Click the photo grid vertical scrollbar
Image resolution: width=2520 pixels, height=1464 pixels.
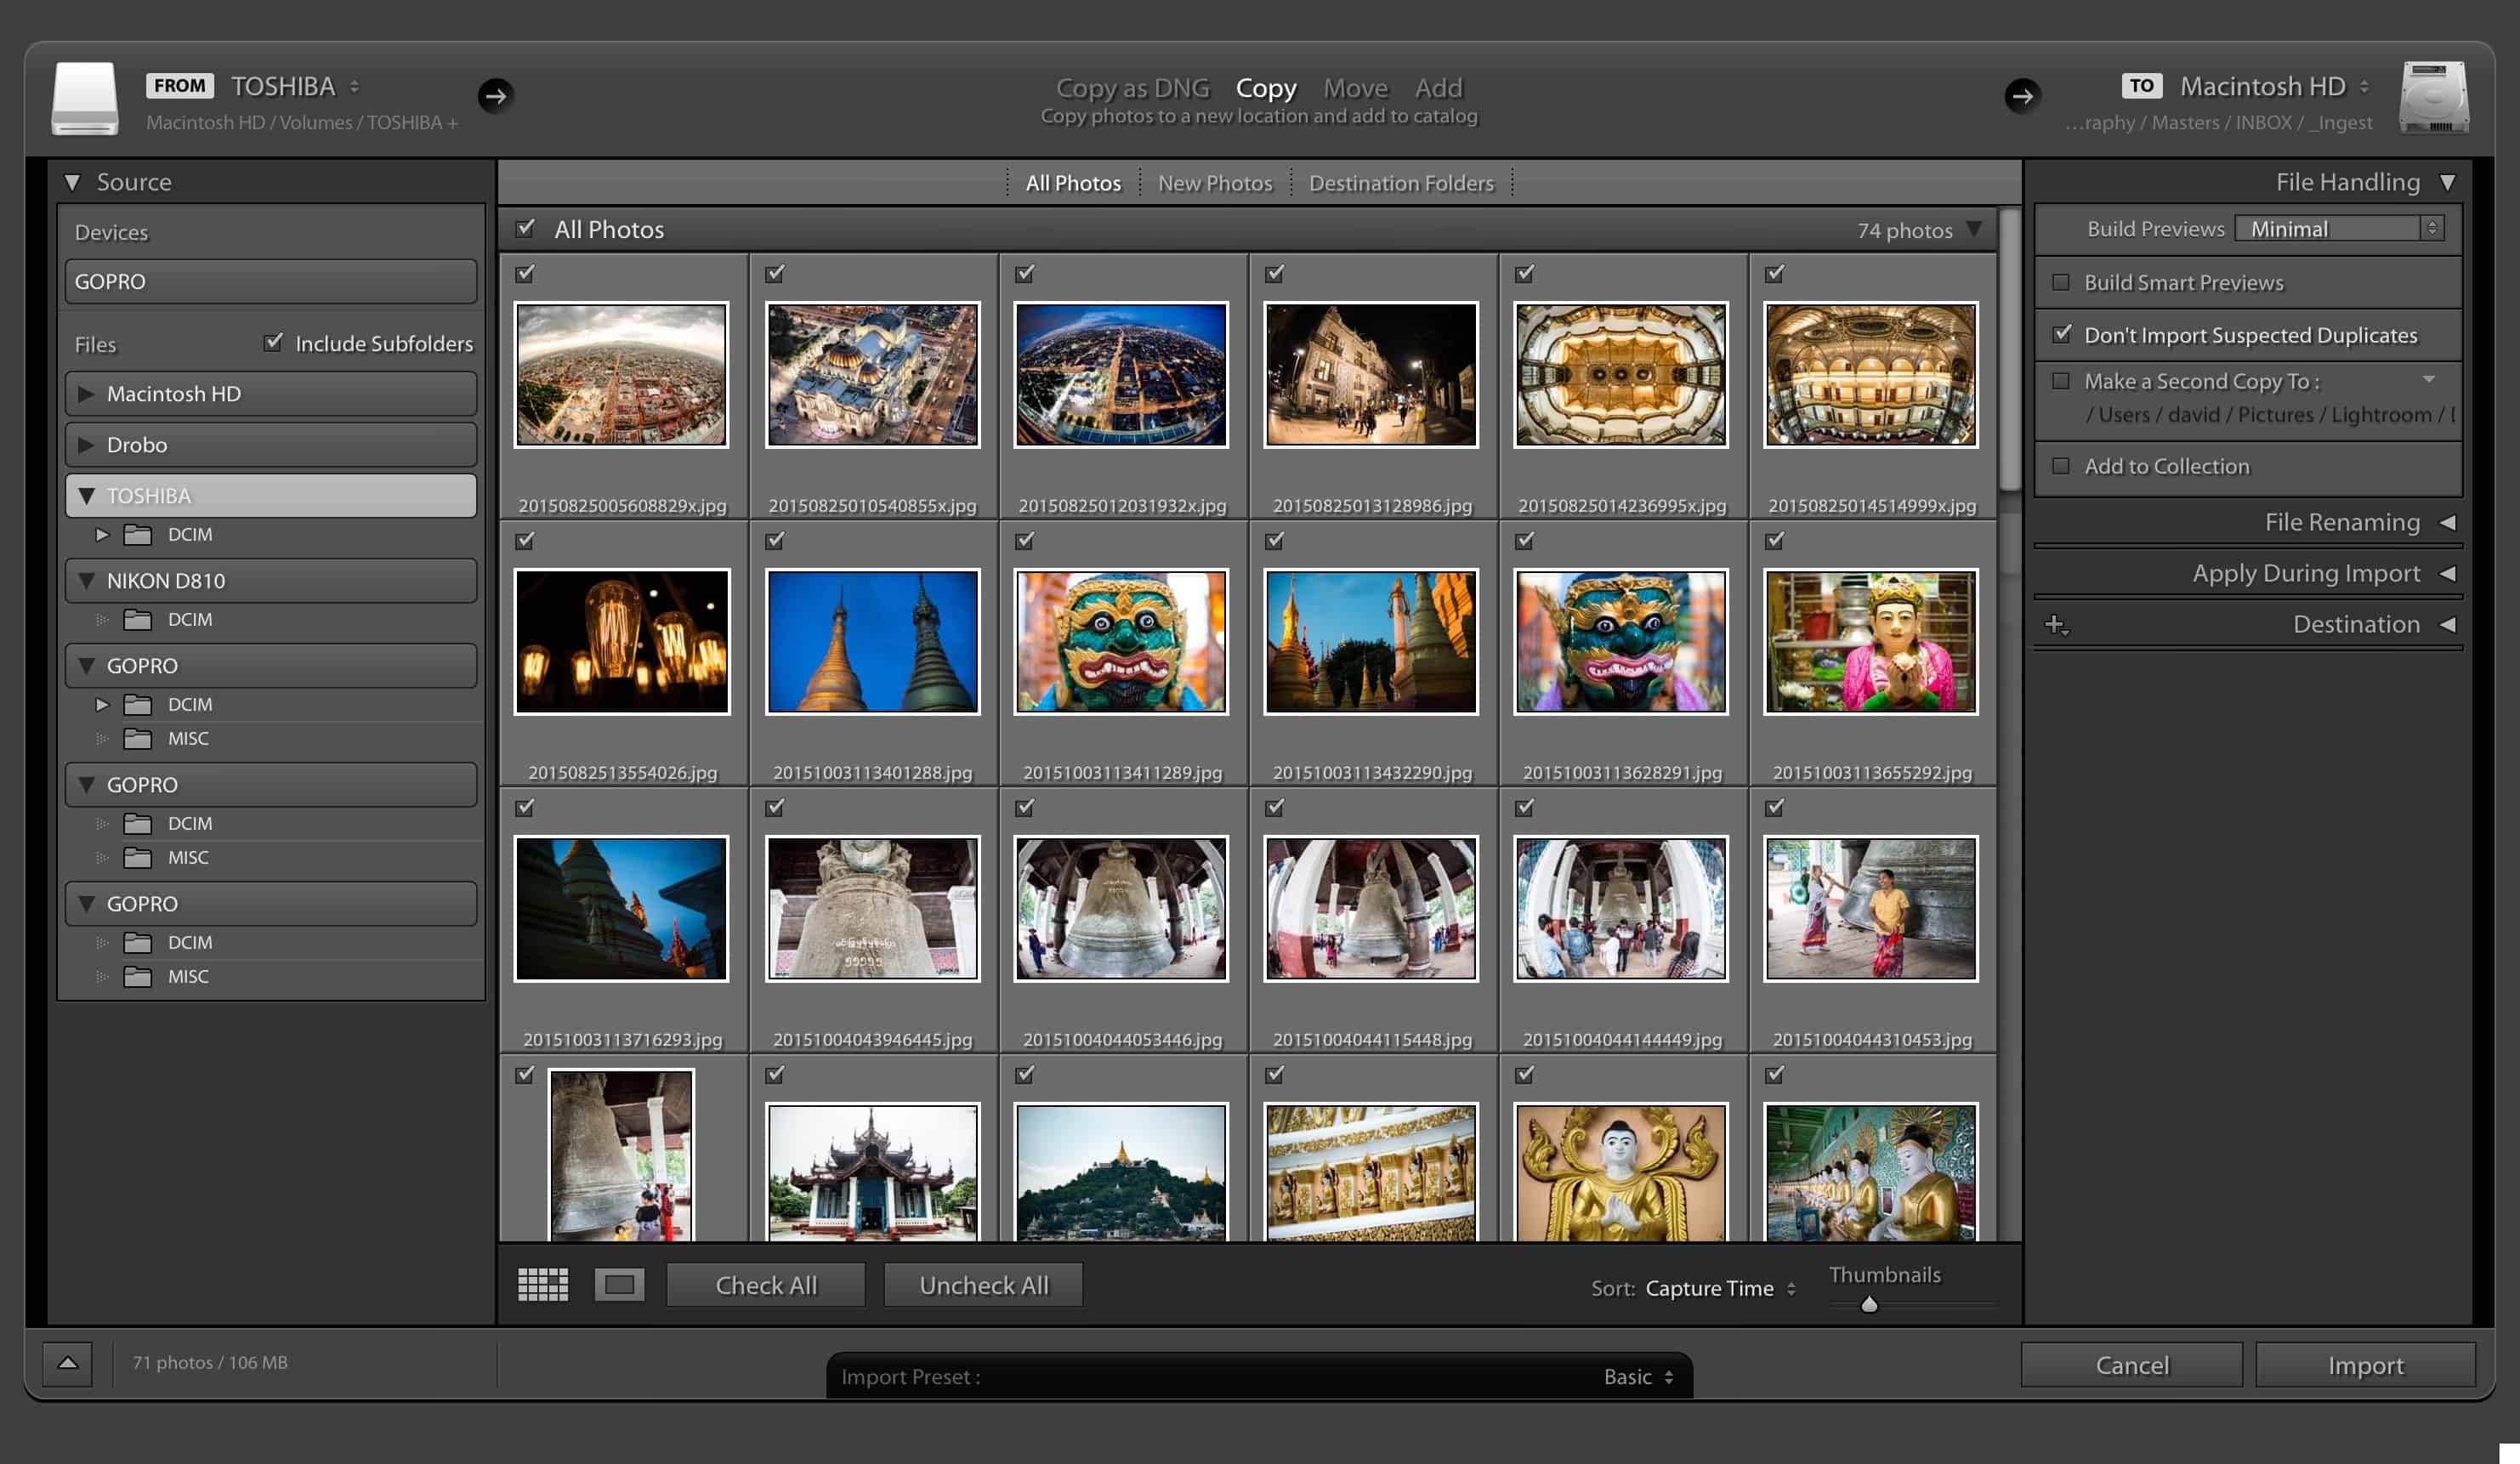click(x=2009, y=350)
